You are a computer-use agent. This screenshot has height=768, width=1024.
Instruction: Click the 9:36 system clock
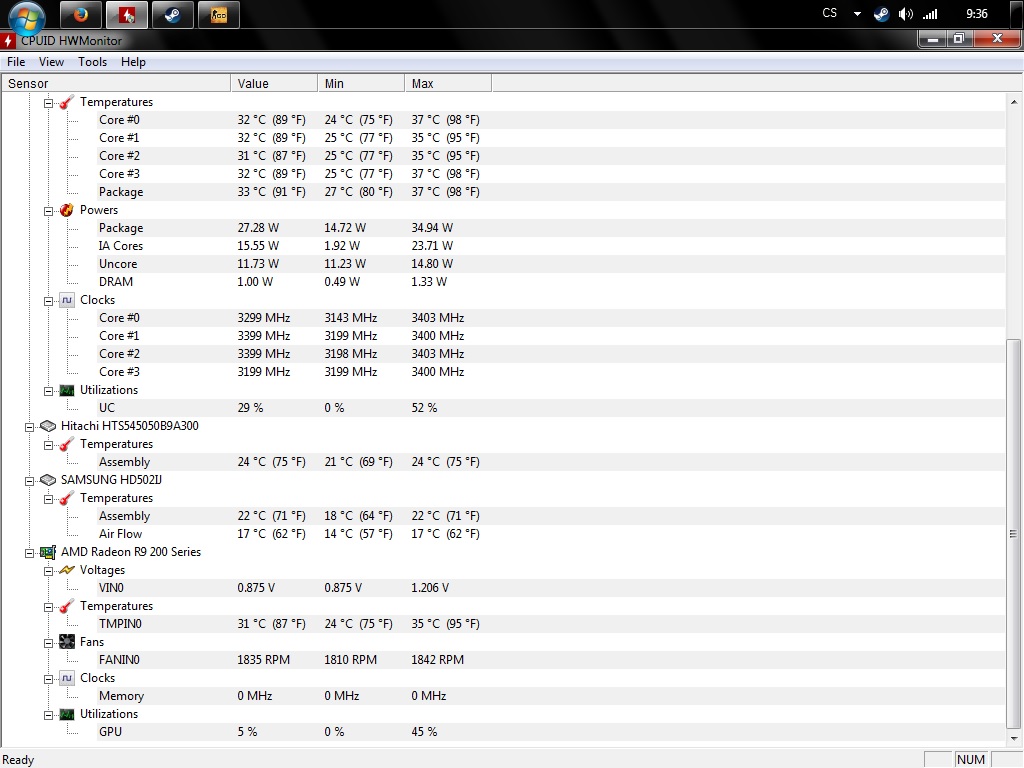tap(976, 14)
